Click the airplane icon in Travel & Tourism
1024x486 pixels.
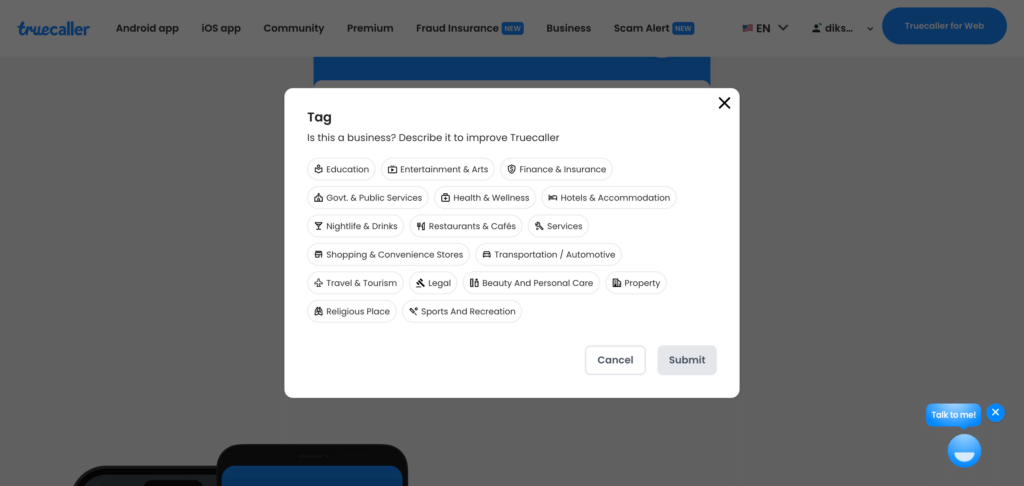click(x=319, y=283)
